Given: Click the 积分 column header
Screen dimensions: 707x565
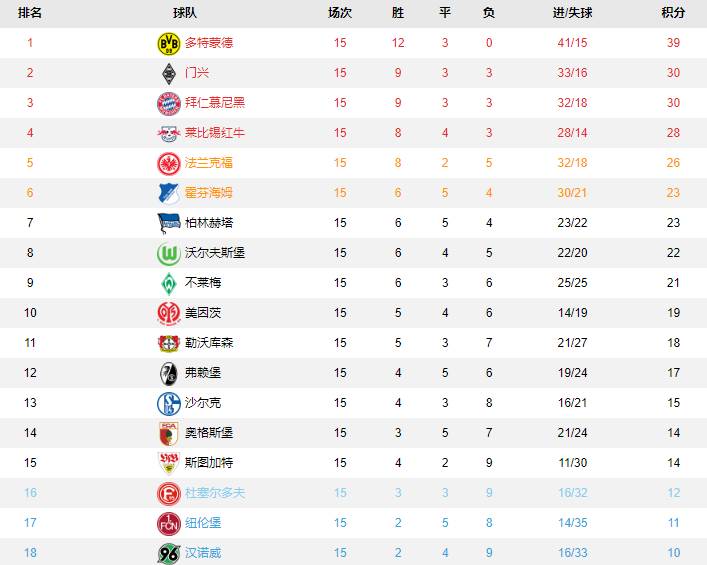Looking at the screenshot, I should pos(673,13).
